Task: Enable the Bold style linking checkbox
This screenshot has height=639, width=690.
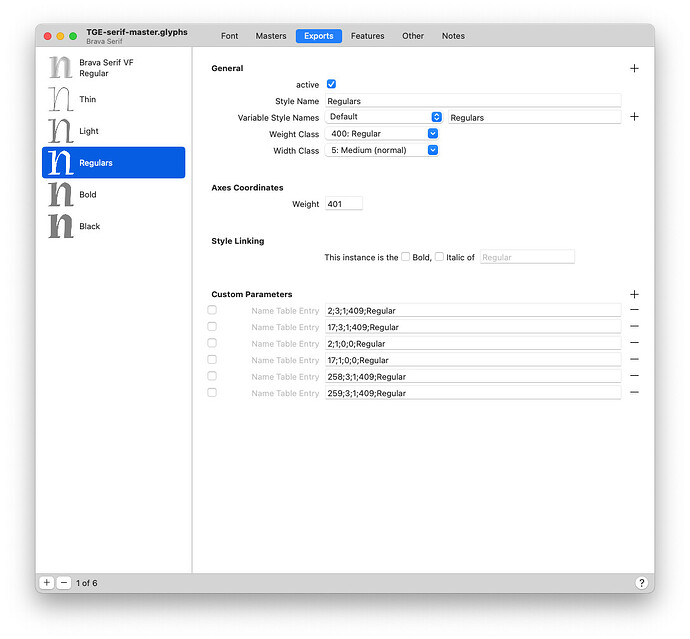Action: (x=406, y=257)
